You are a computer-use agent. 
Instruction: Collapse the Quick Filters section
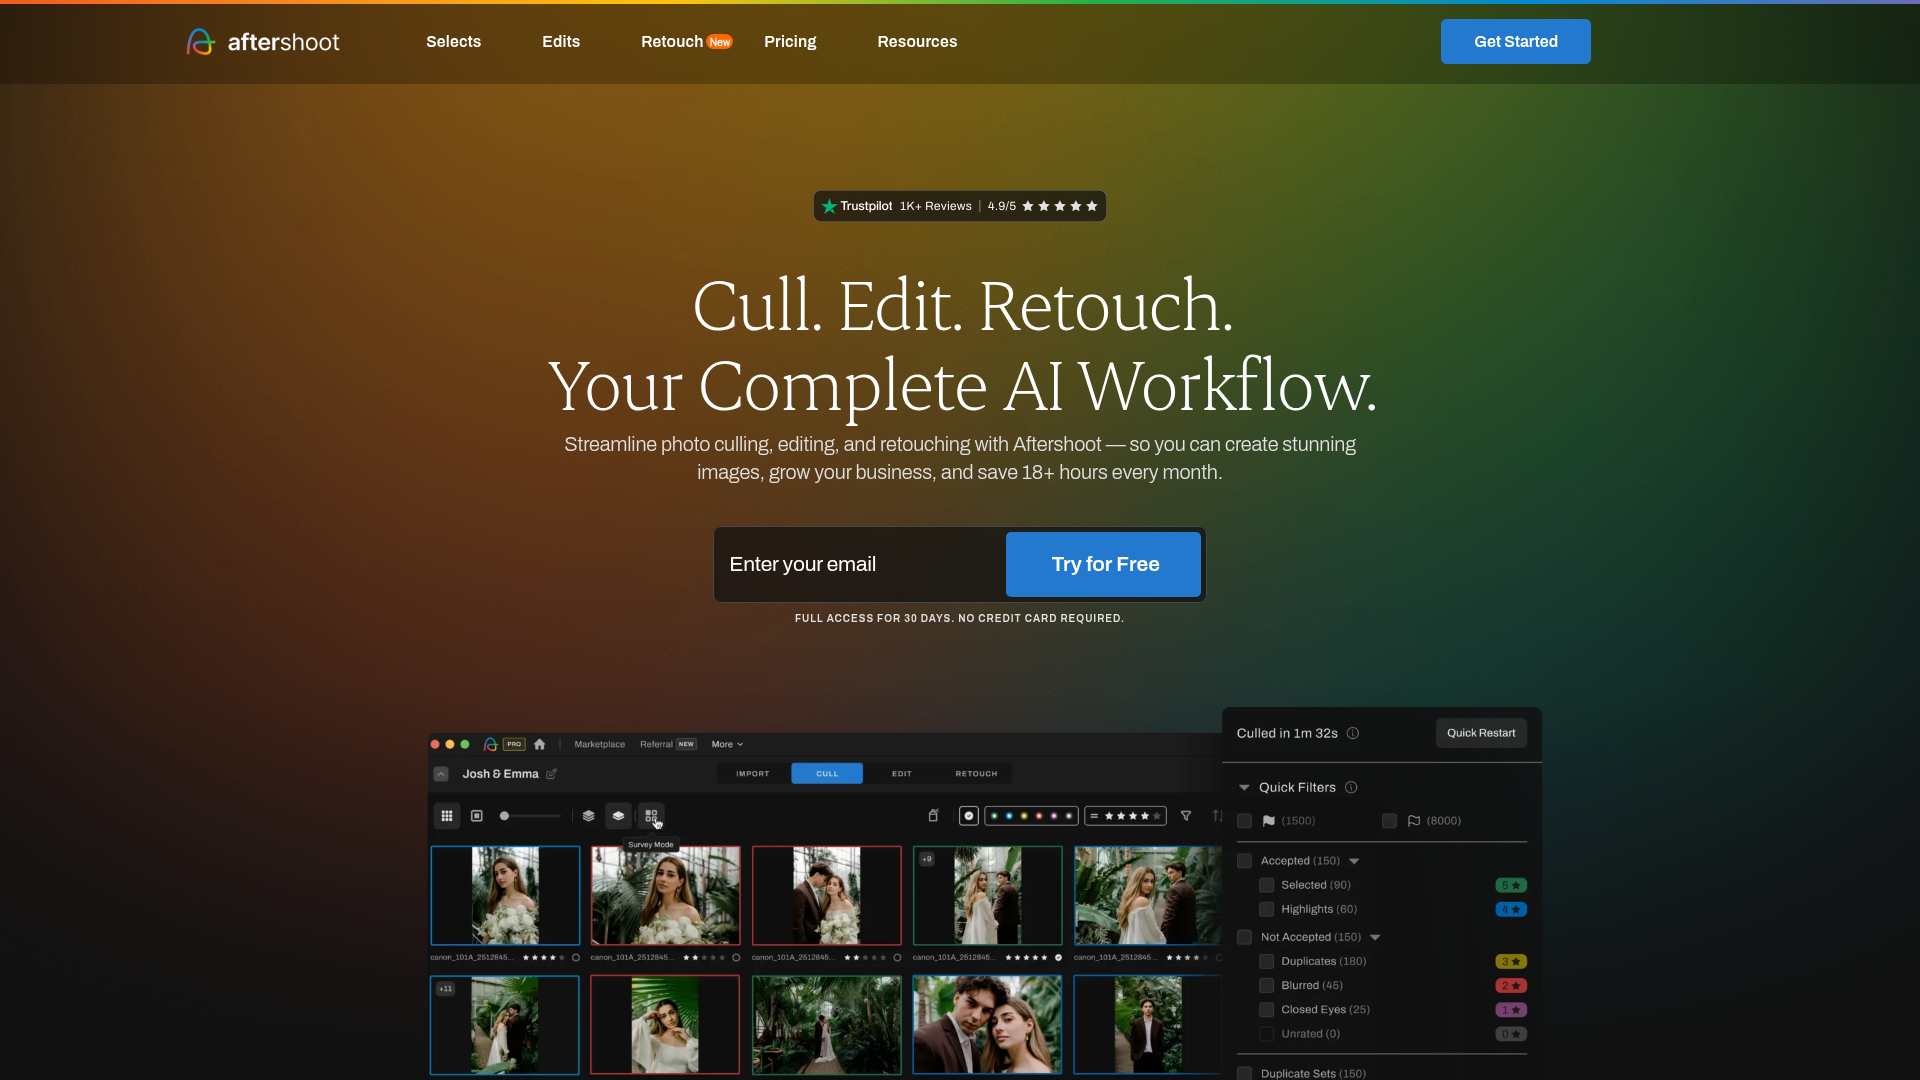pyautogui.click(x=1245, y=787)
